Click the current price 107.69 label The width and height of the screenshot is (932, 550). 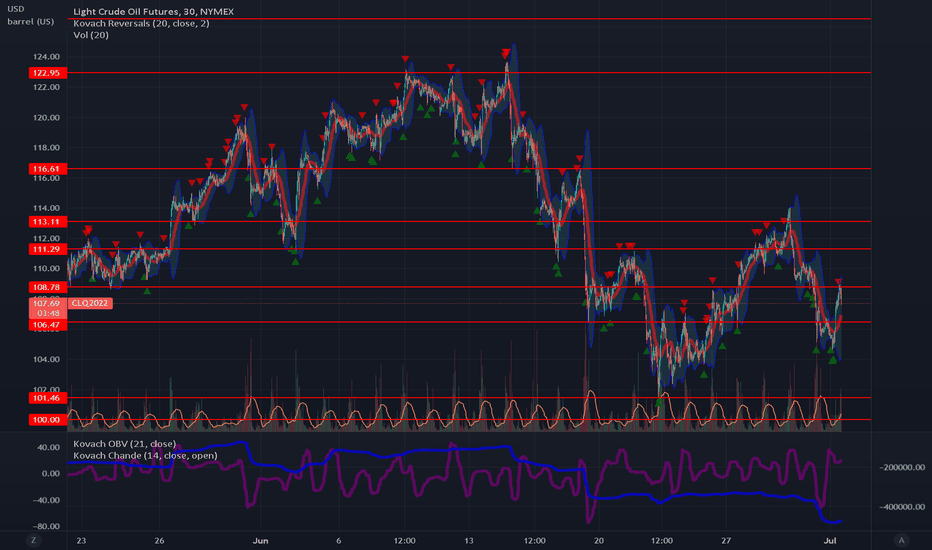point(46,303)
